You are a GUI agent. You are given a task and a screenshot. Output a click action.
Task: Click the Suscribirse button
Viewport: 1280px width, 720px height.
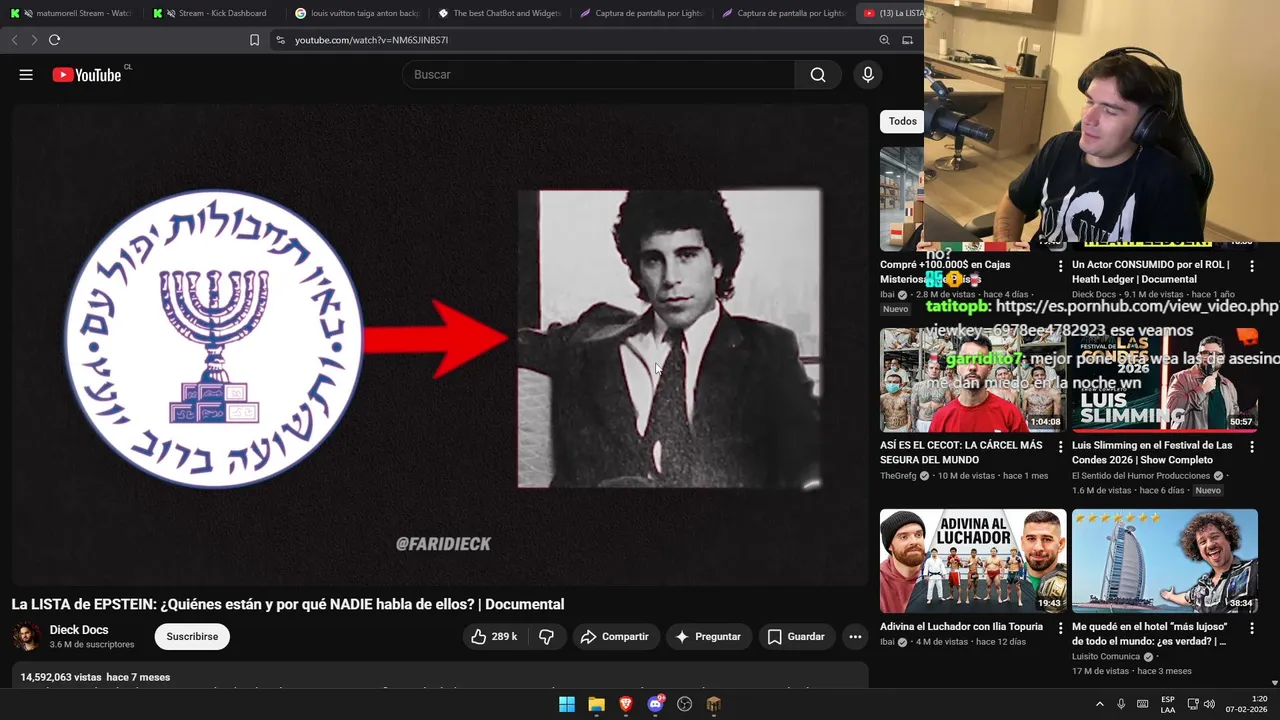[x=192, y=637]
